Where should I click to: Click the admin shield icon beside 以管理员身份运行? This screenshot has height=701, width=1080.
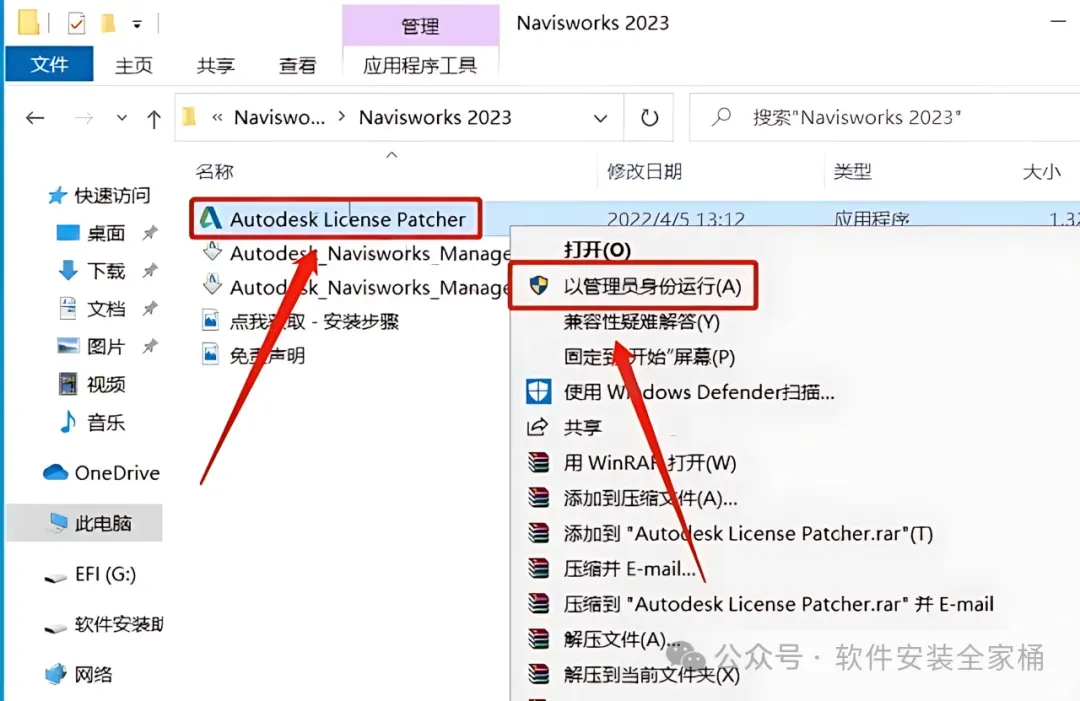coord(539,286)
